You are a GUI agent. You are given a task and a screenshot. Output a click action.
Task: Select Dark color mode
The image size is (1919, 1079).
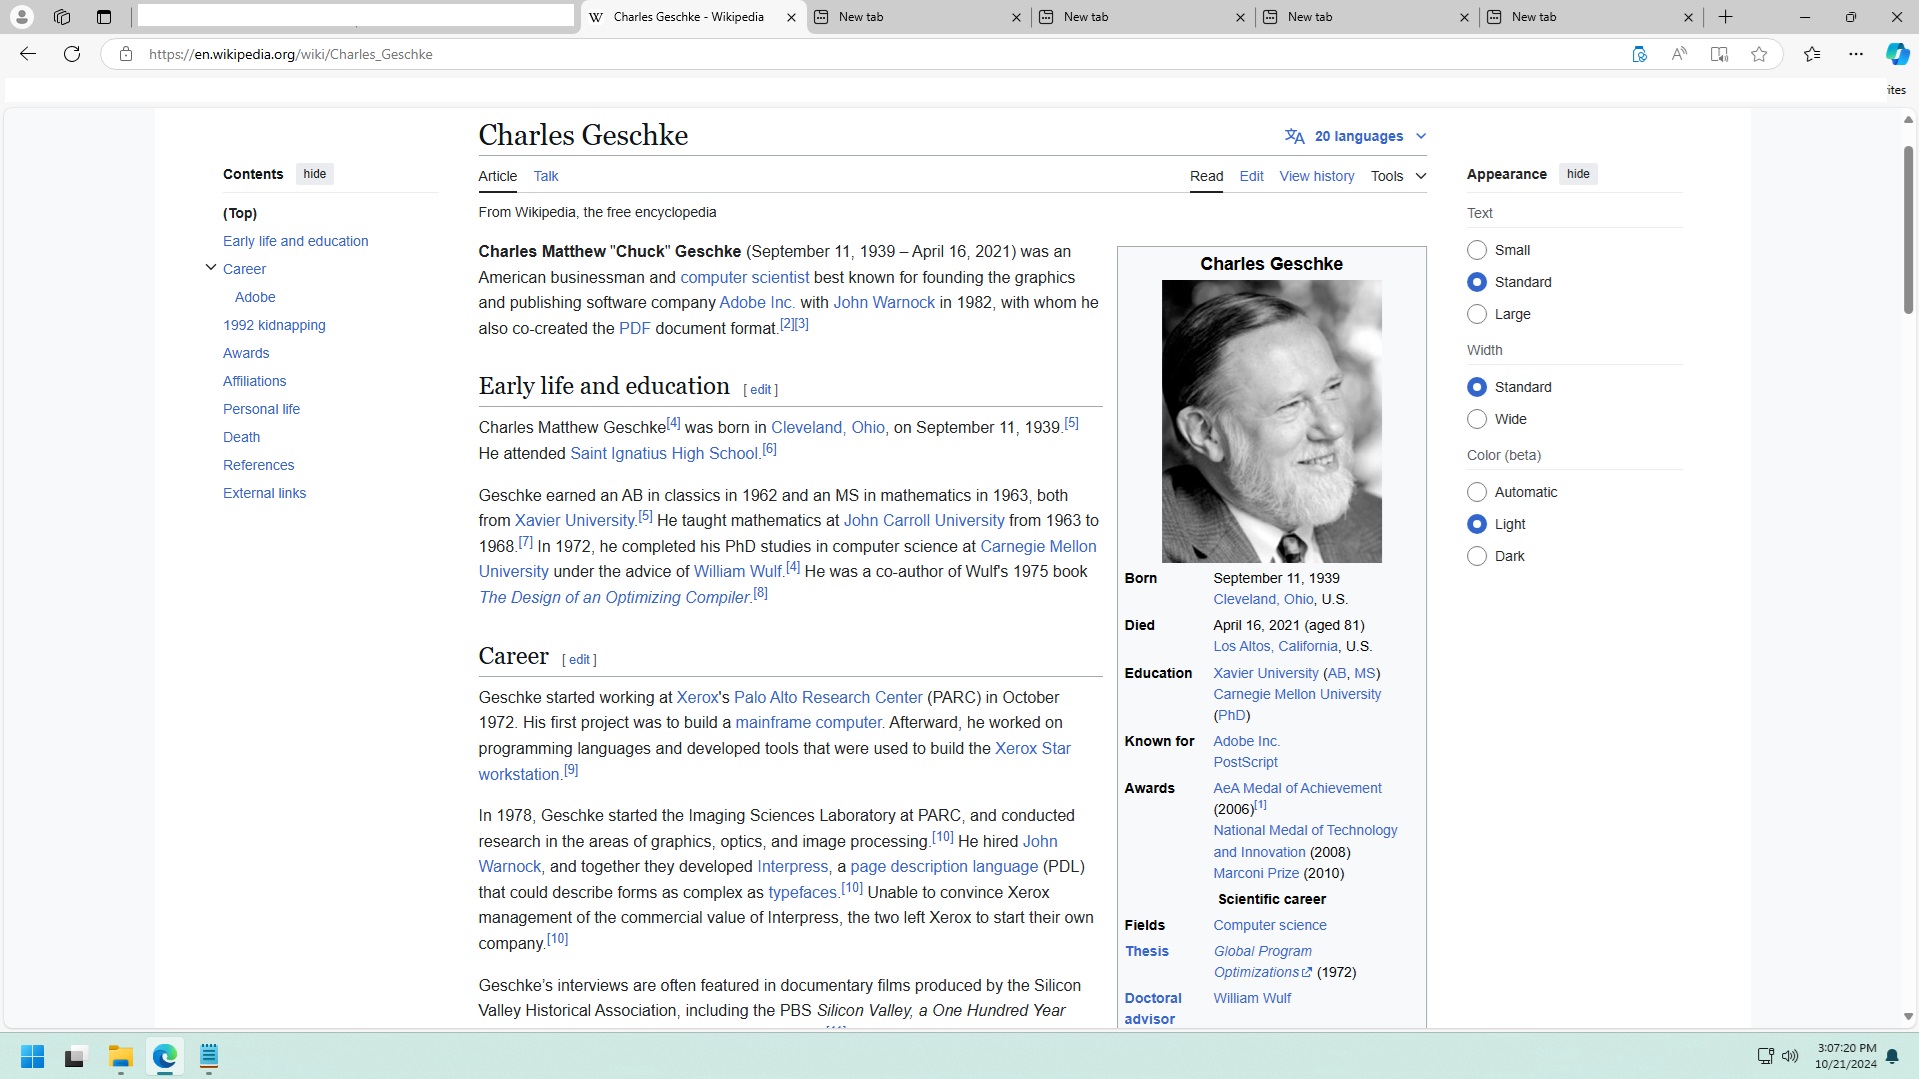[x=1476, y=556]
